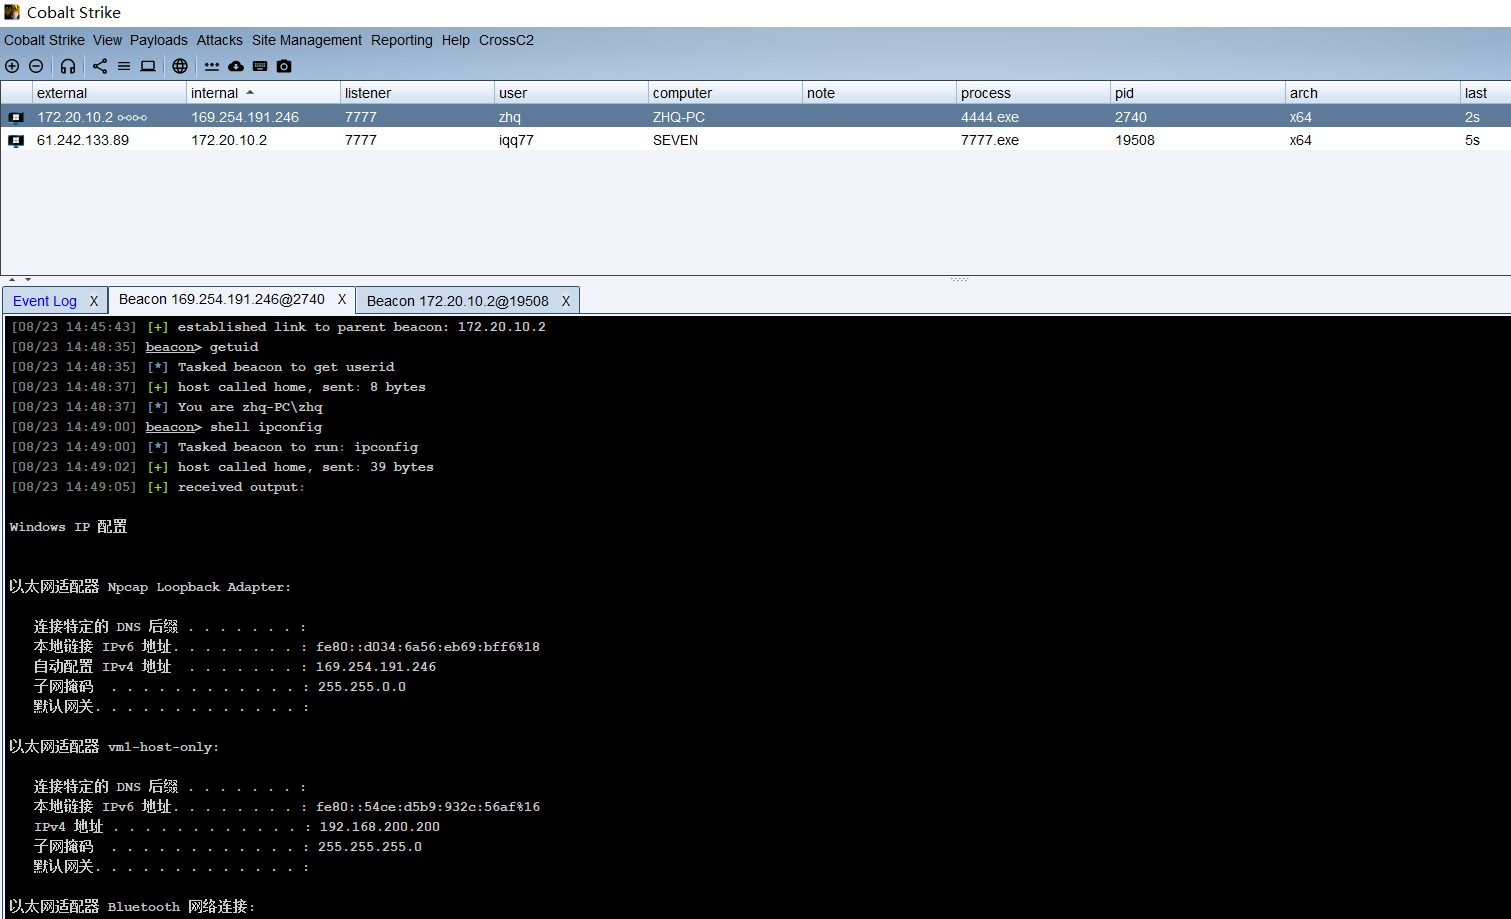The image size is (1511, 919).
Task: Click 'vm1-host-only' adapter console line
Action: click(114, 747)
